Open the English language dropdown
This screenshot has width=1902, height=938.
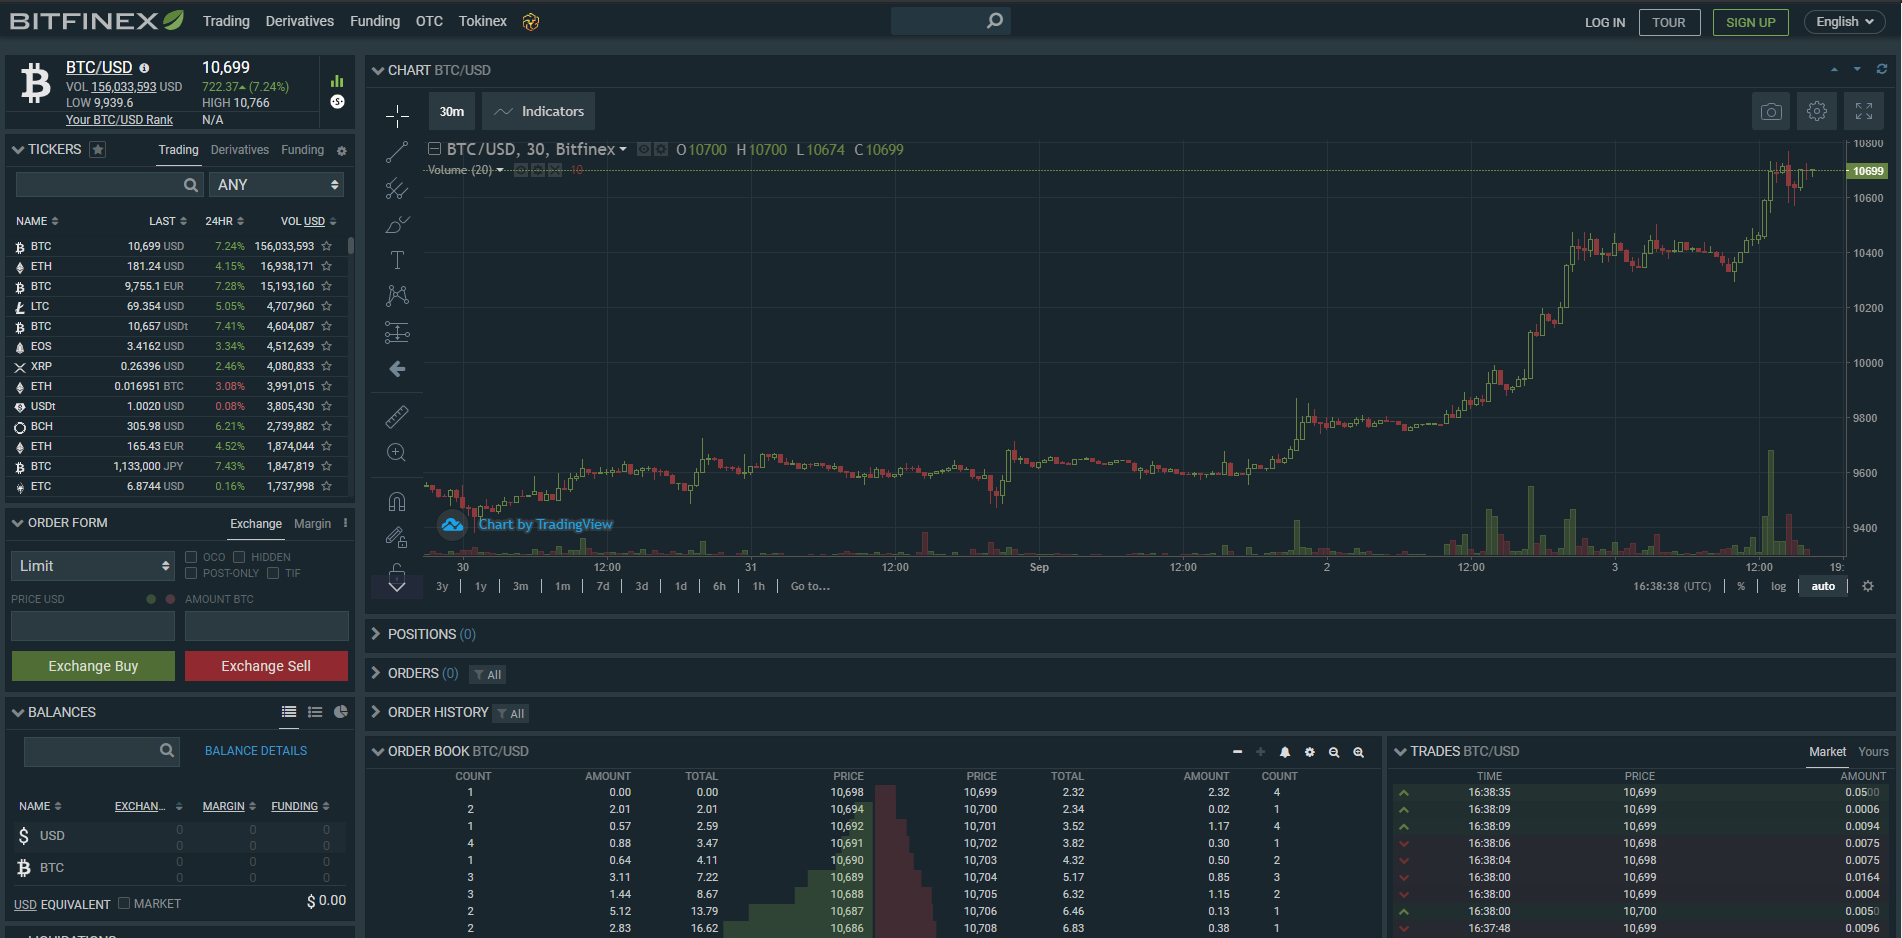pos(1845,22)
